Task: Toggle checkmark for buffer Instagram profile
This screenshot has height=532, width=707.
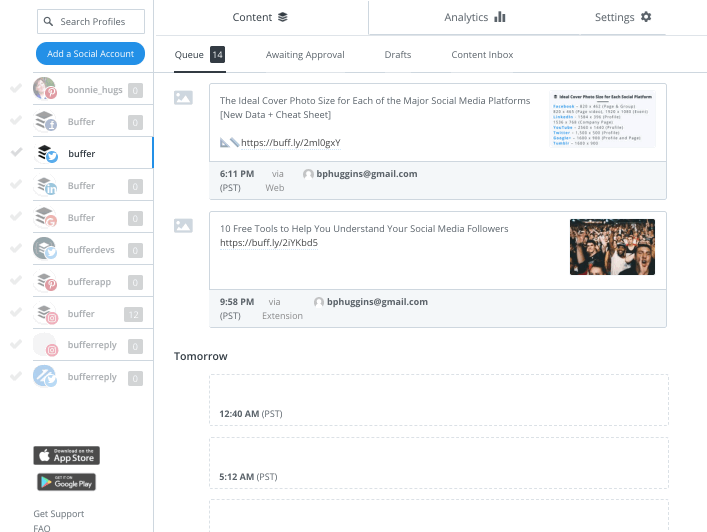Action: pyautogui.click(x=16, y=312)
